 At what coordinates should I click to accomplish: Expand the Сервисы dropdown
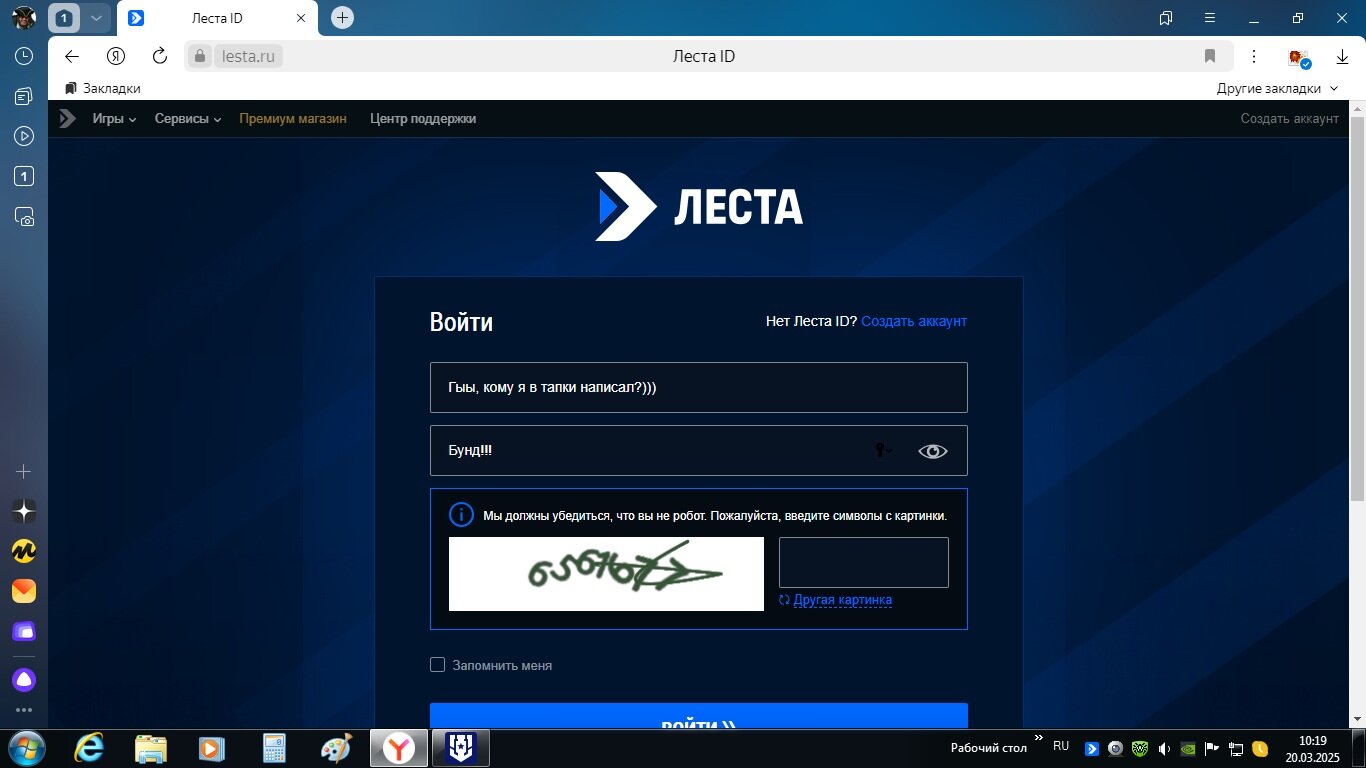[x=188, y=119]
